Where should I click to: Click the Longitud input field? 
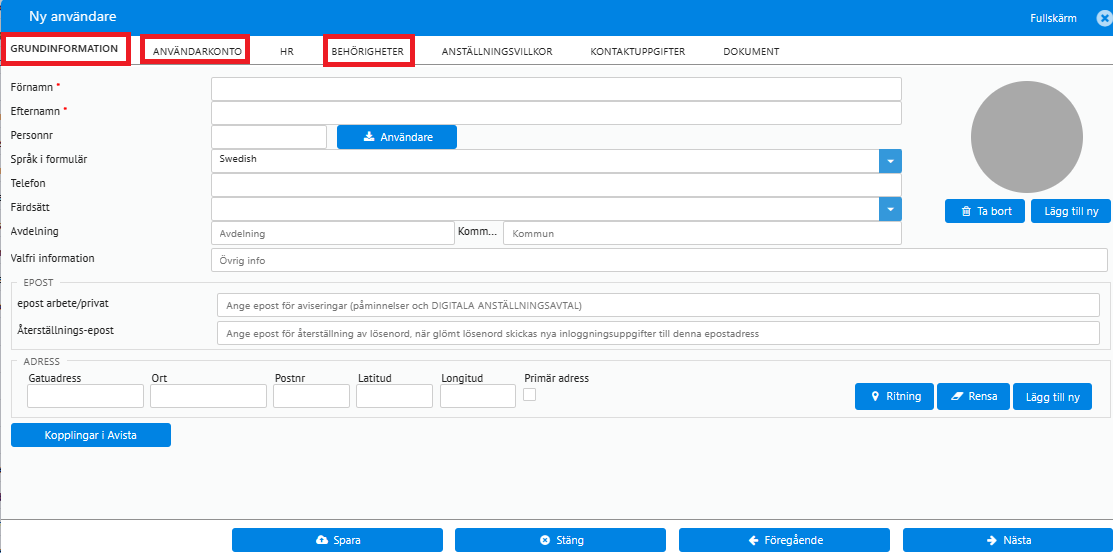[478, 396]
